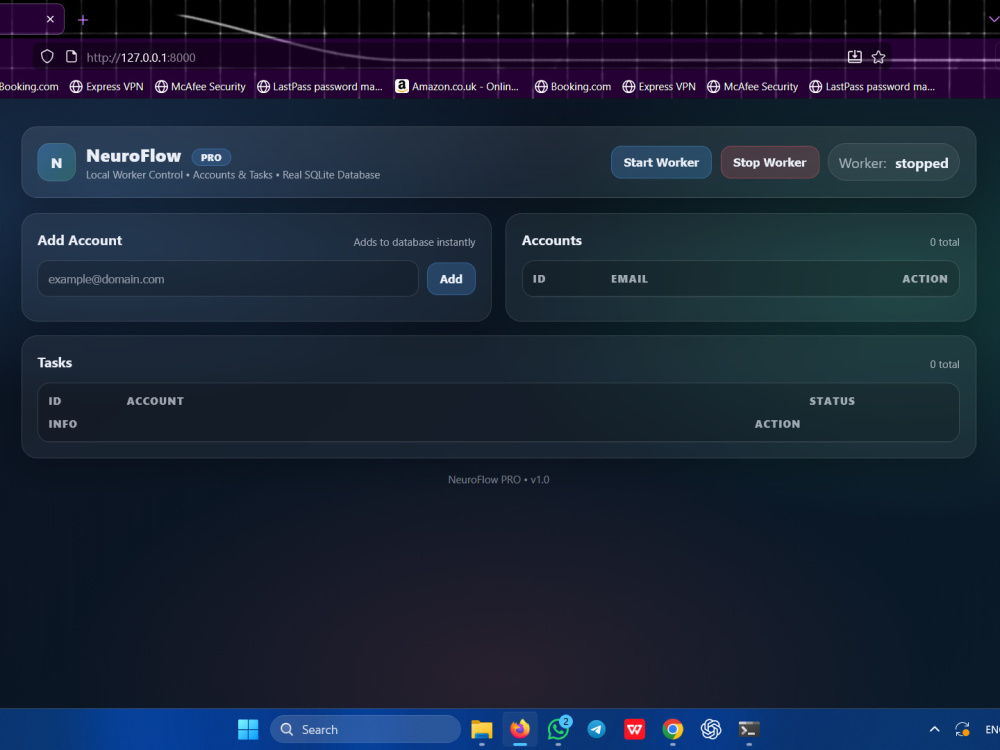Click the Worker: stopped status pill
This screenshot has width=1000, height=750.
pos(893,163)
